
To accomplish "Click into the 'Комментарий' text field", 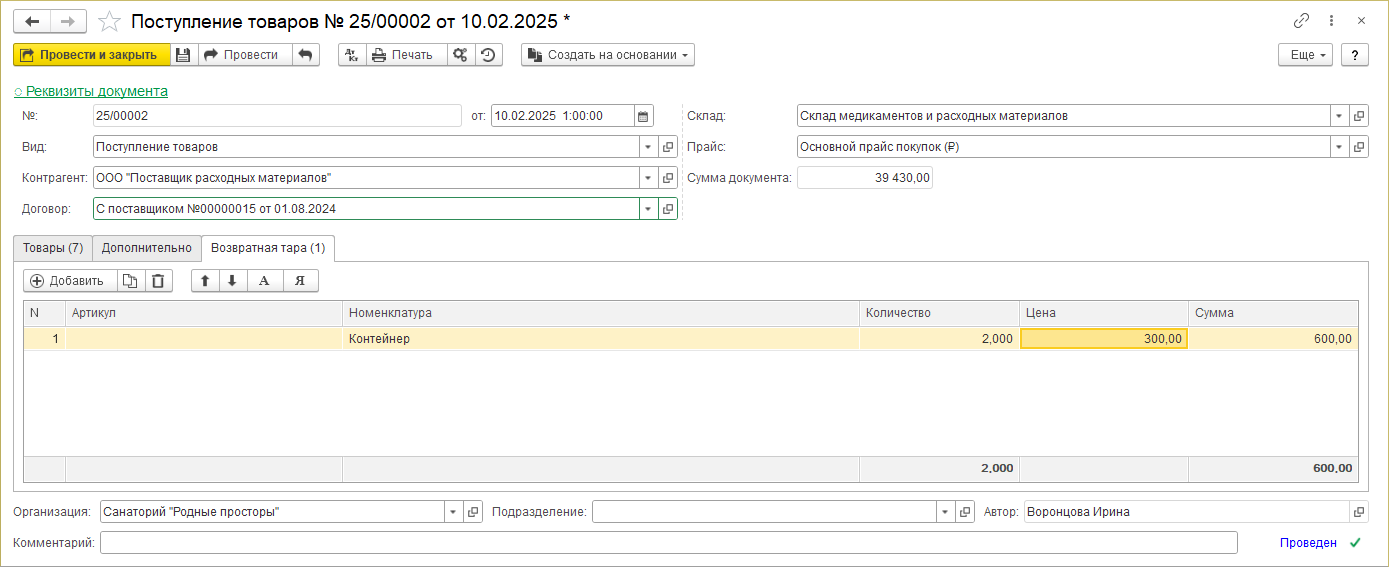I will pyautogui.click(x=668, y=543).
